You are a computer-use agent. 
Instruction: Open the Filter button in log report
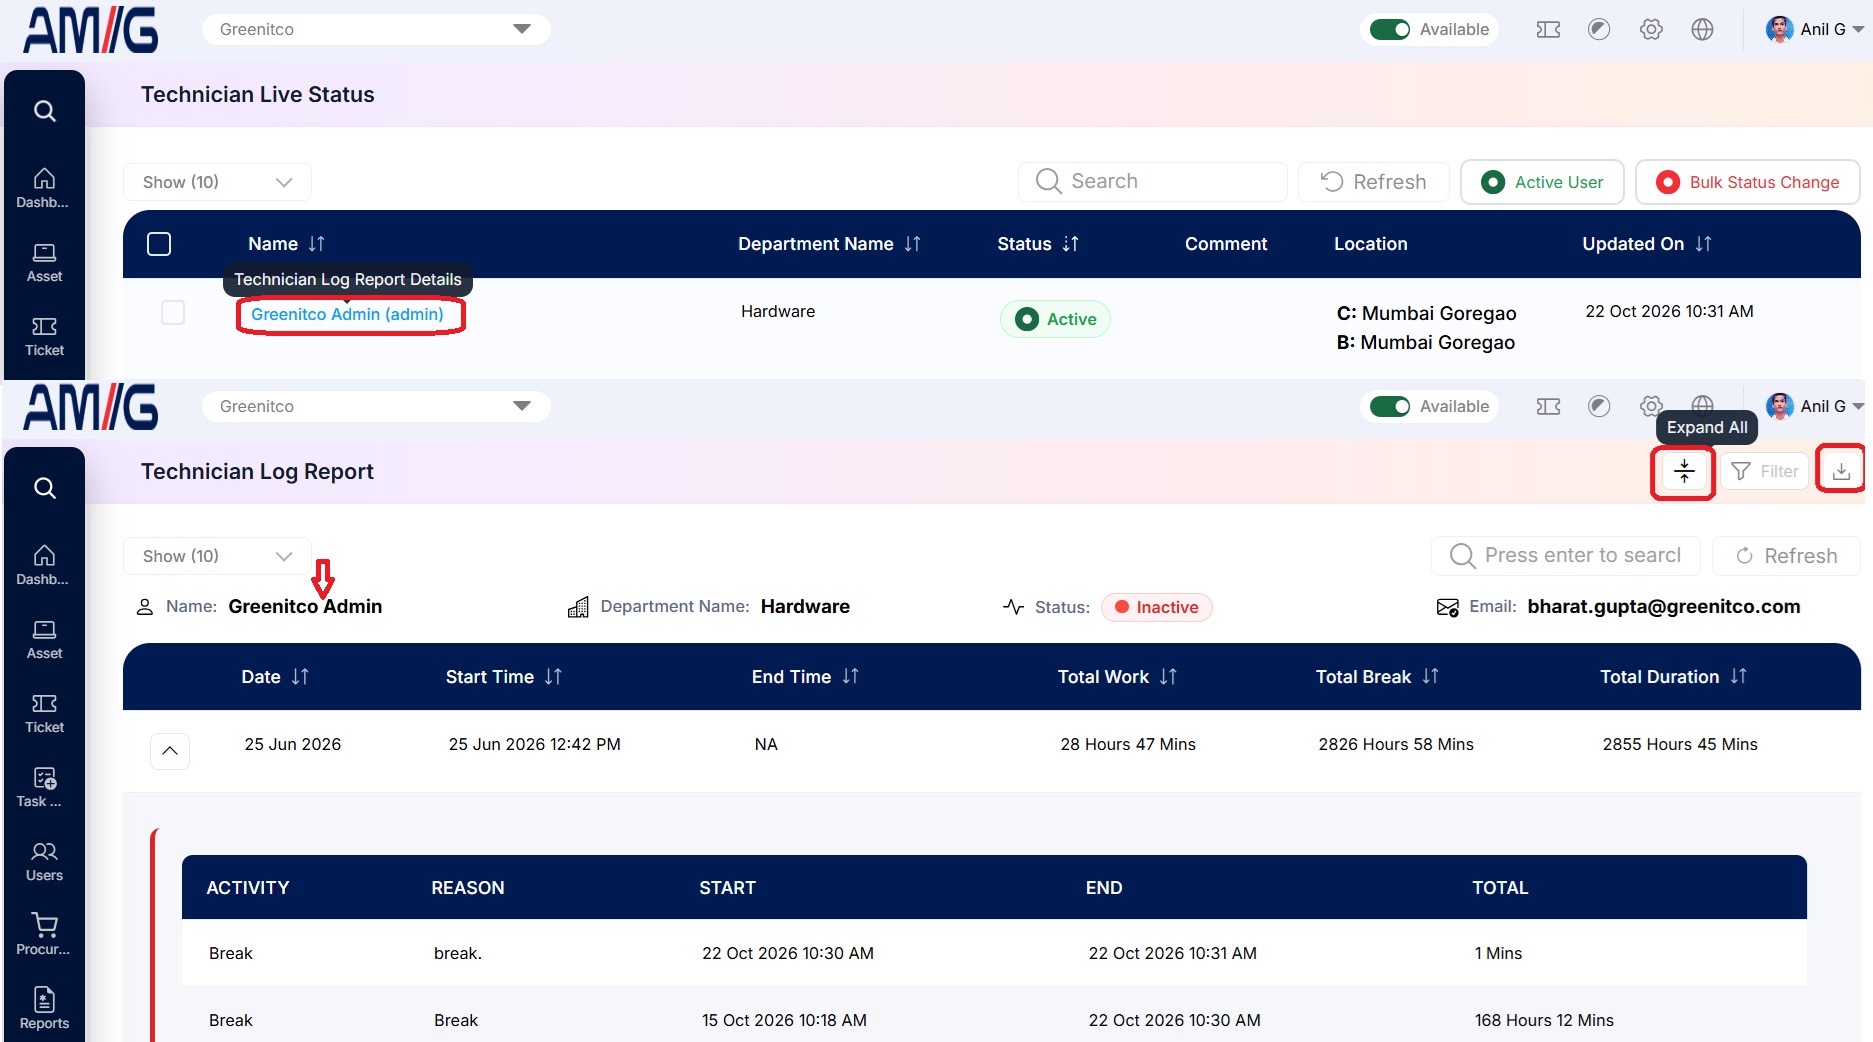coord(1764,471)
